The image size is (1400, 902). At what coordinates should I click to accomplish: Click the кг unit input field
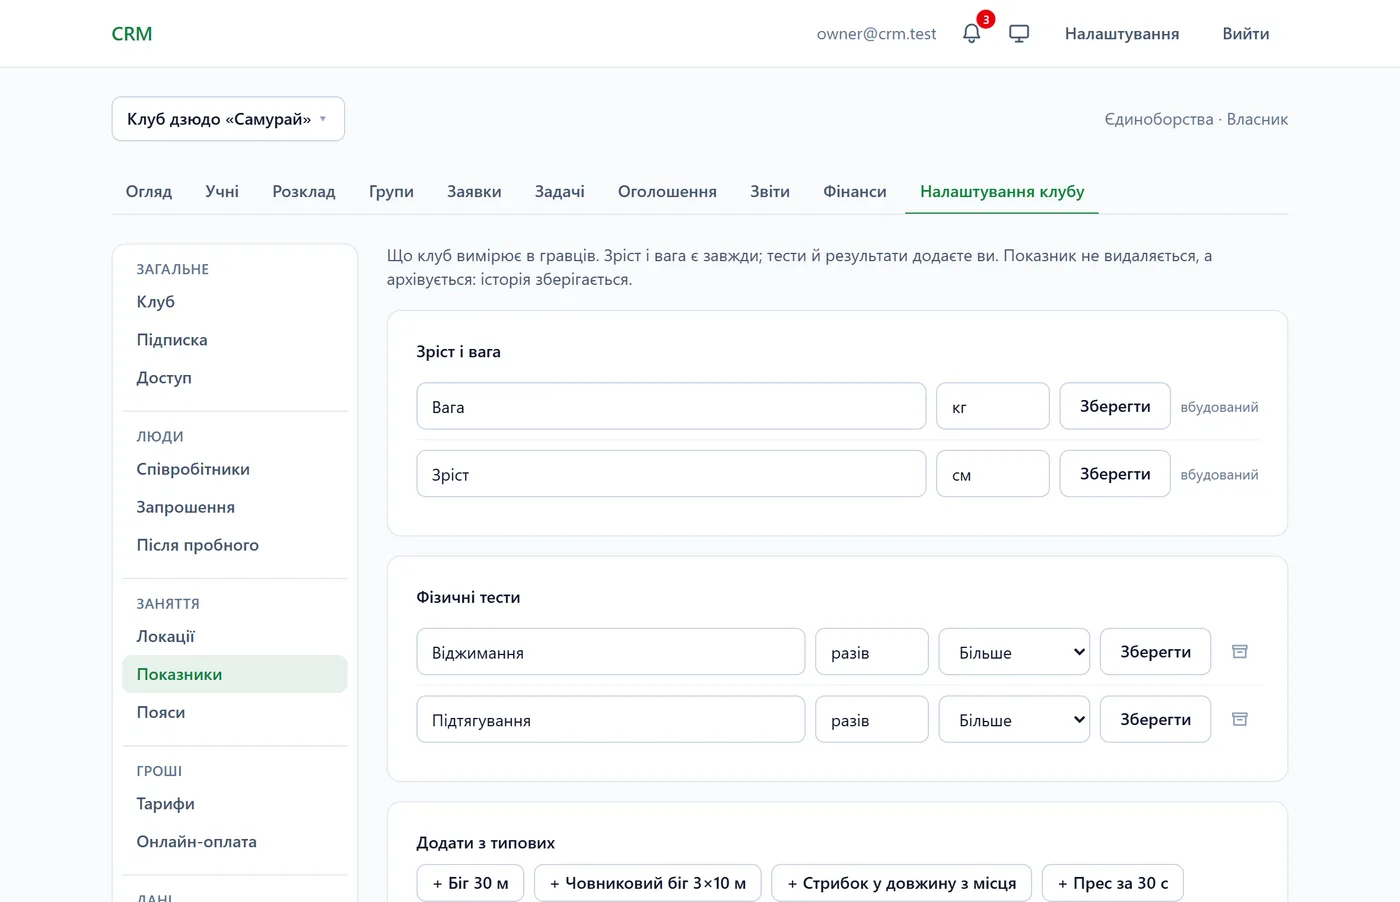tap(993, 407)
